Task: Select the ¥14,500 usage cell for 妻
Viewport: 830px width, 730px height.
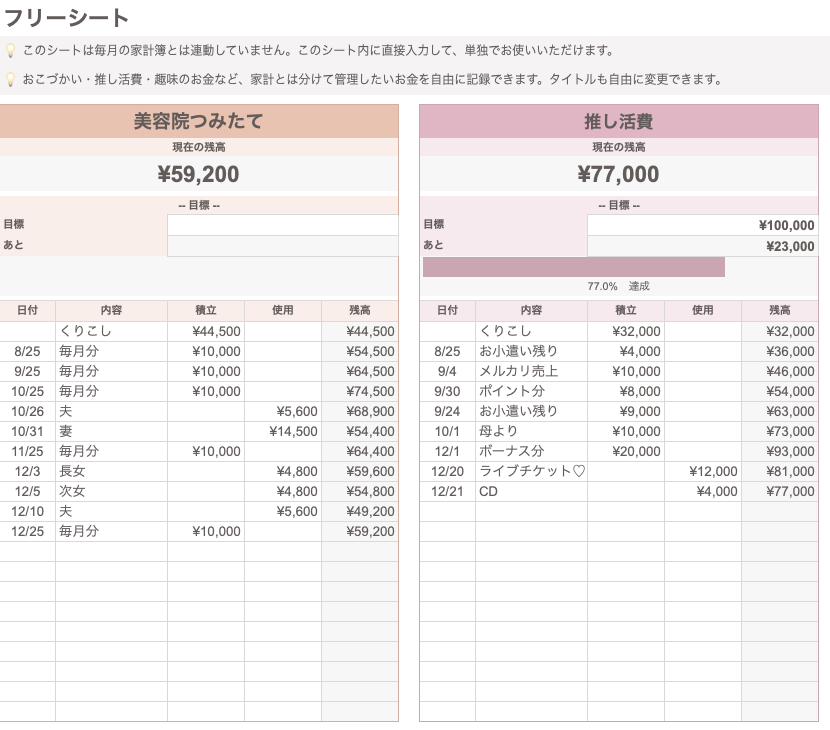Action: click(x=283, y=431)
